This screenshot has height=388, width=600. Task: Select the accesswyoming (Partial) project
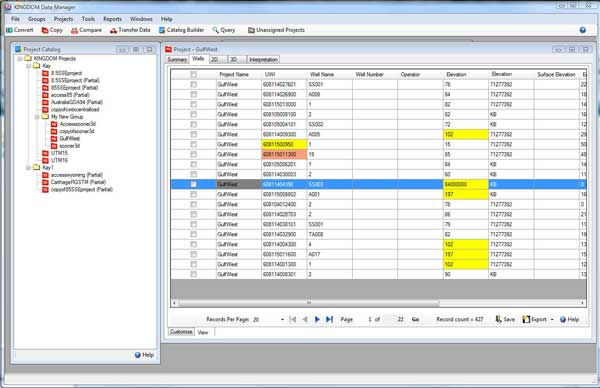[77, 175]
